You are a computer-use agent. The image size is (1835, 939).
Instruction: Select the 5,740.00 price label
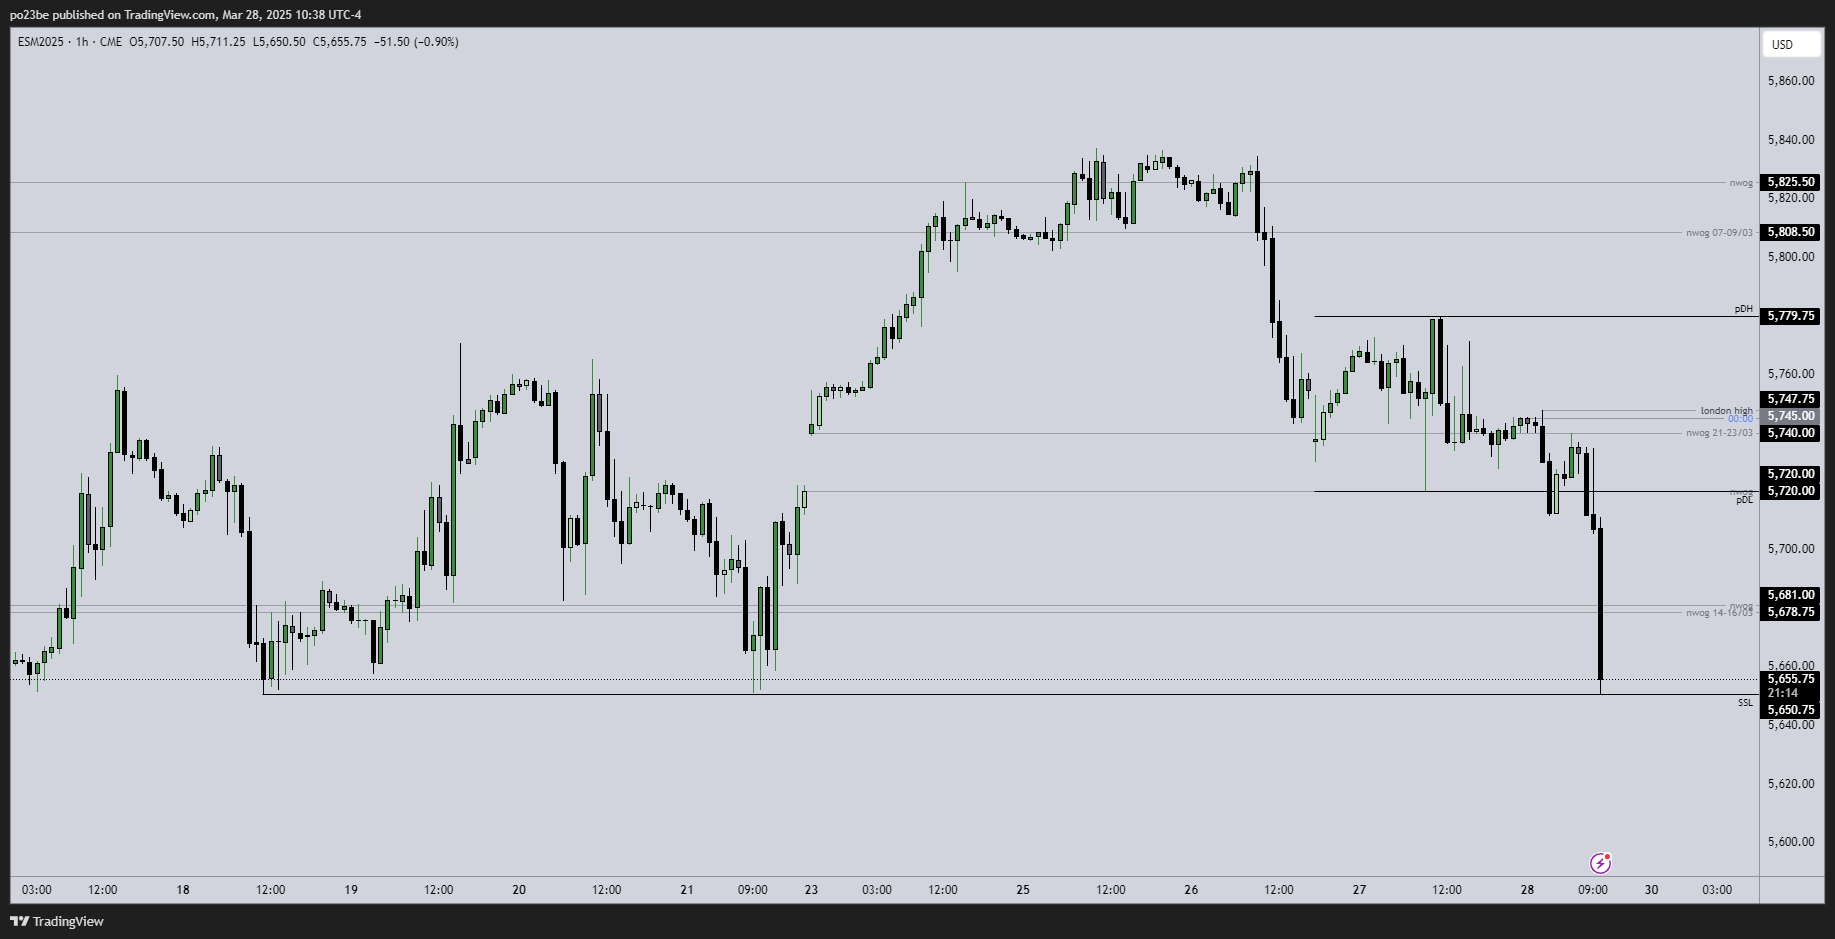point(1790,433)
